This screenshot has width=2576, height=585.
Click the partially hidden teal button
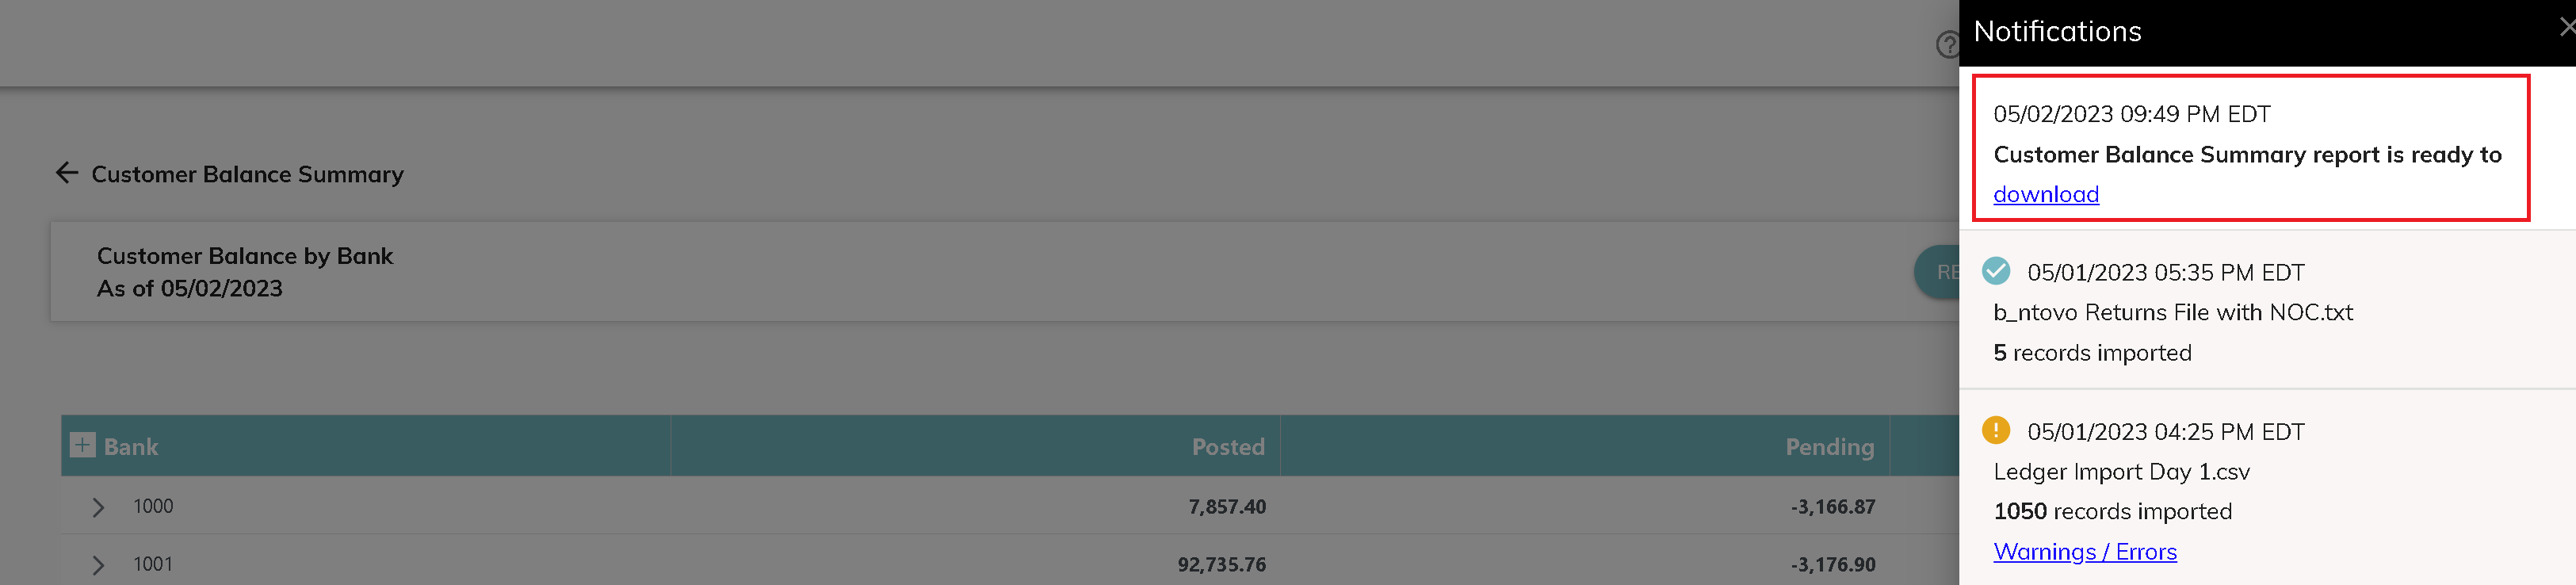pyautogui.click(x=1937, y=271)
